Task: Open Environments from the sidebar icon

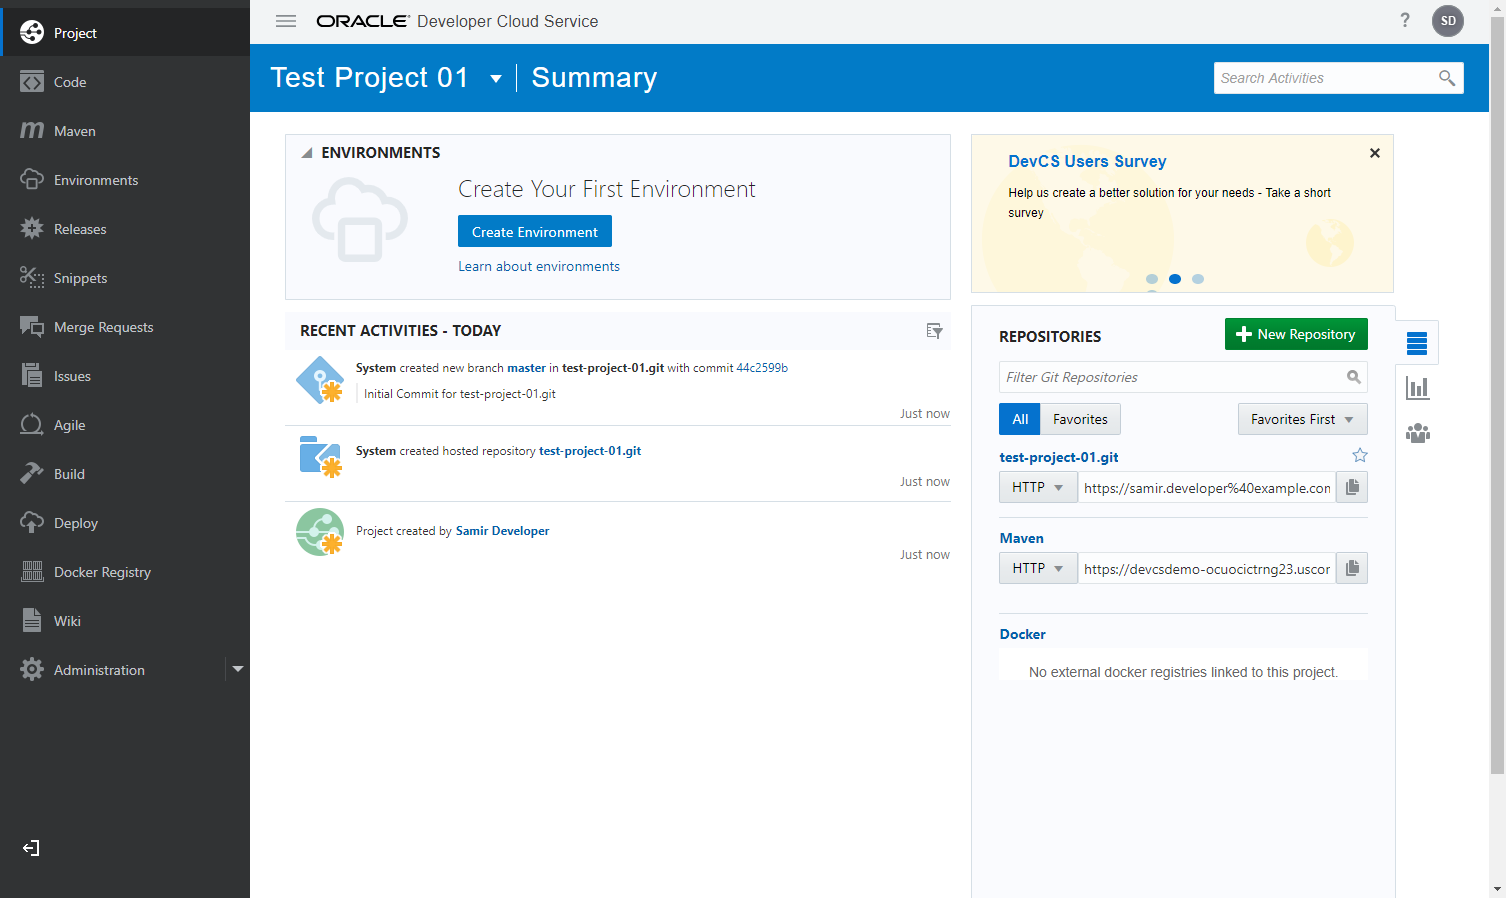Action: tap(32, 180)
